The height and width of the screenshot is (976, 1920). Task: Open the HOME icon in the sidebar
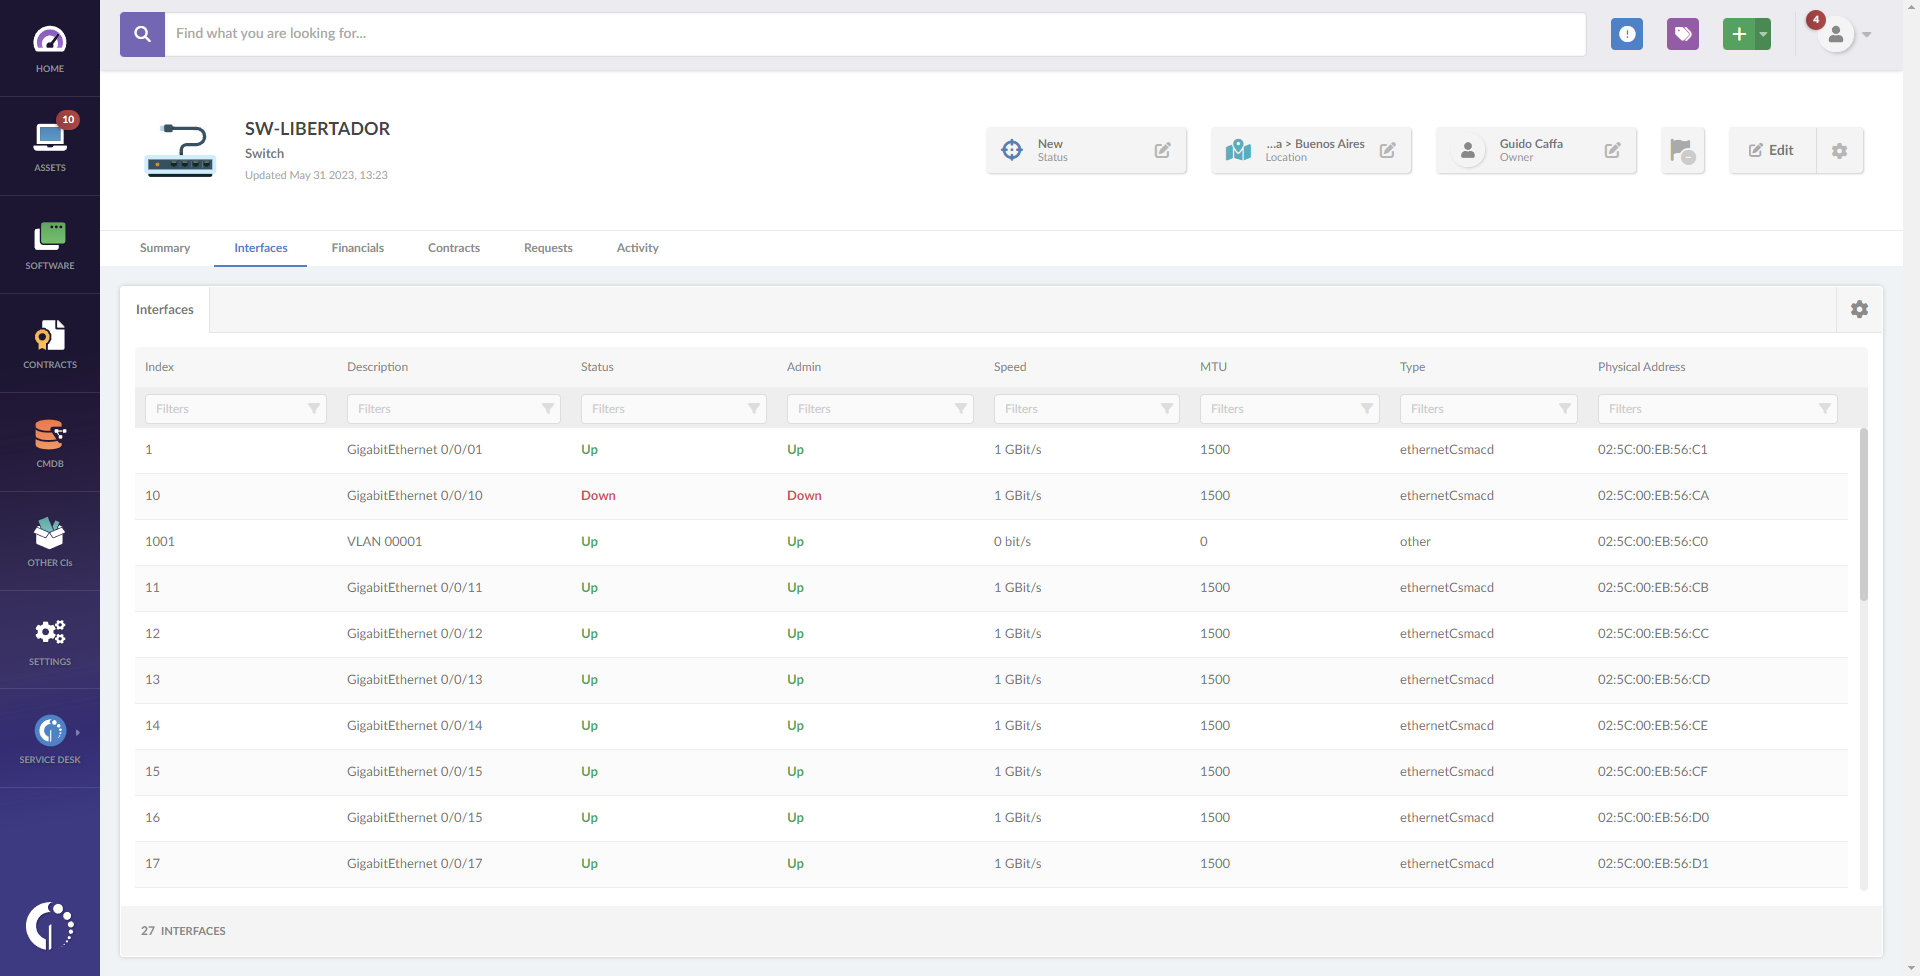pos(50,47)
